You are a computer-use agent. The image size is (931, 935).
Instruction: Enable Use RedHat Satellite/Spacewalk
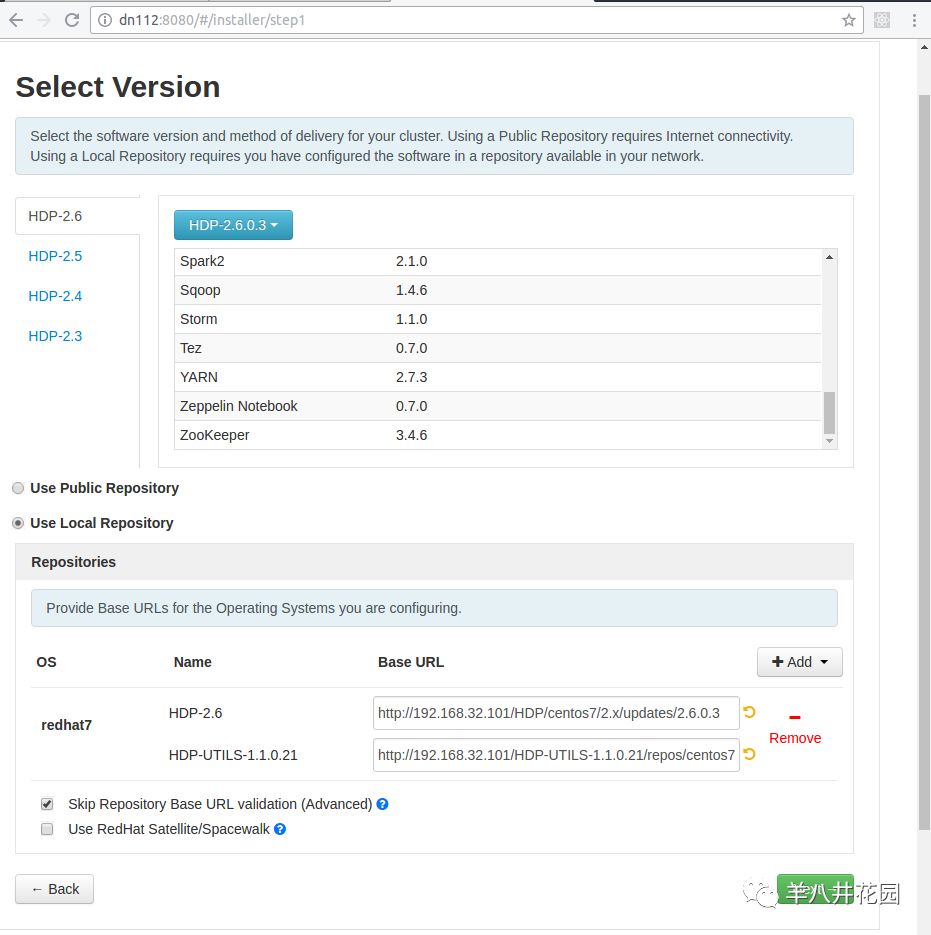pos(47,829)
